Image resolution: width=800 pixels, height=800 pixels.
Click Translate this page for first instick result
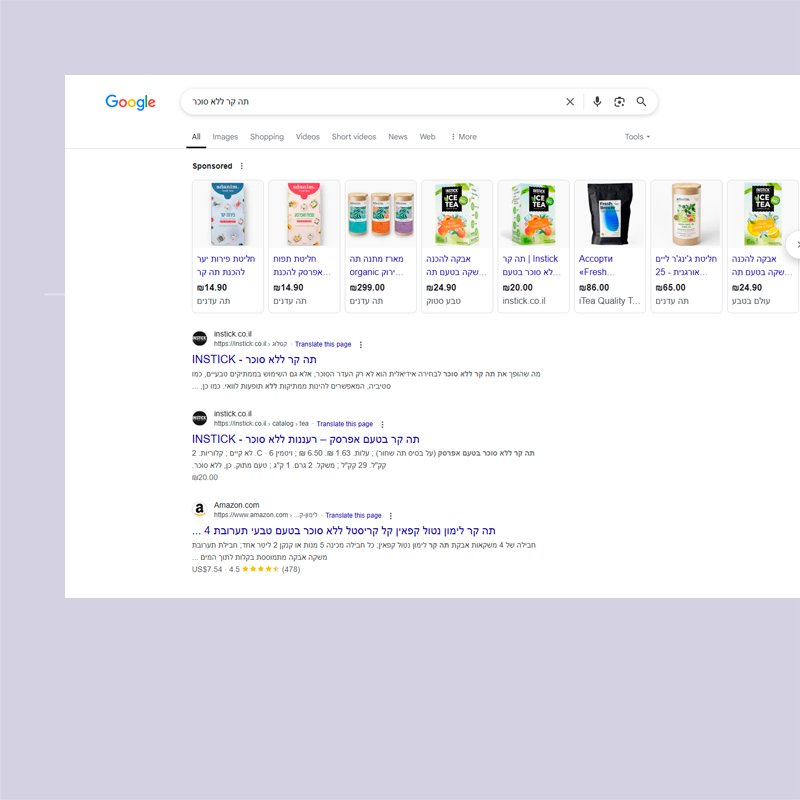pos(323,344)
